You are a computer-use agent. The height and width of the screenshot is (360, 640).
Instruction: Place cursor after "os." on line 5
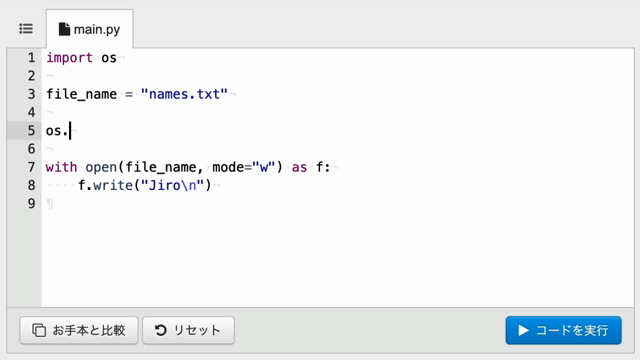pos(70,131)
